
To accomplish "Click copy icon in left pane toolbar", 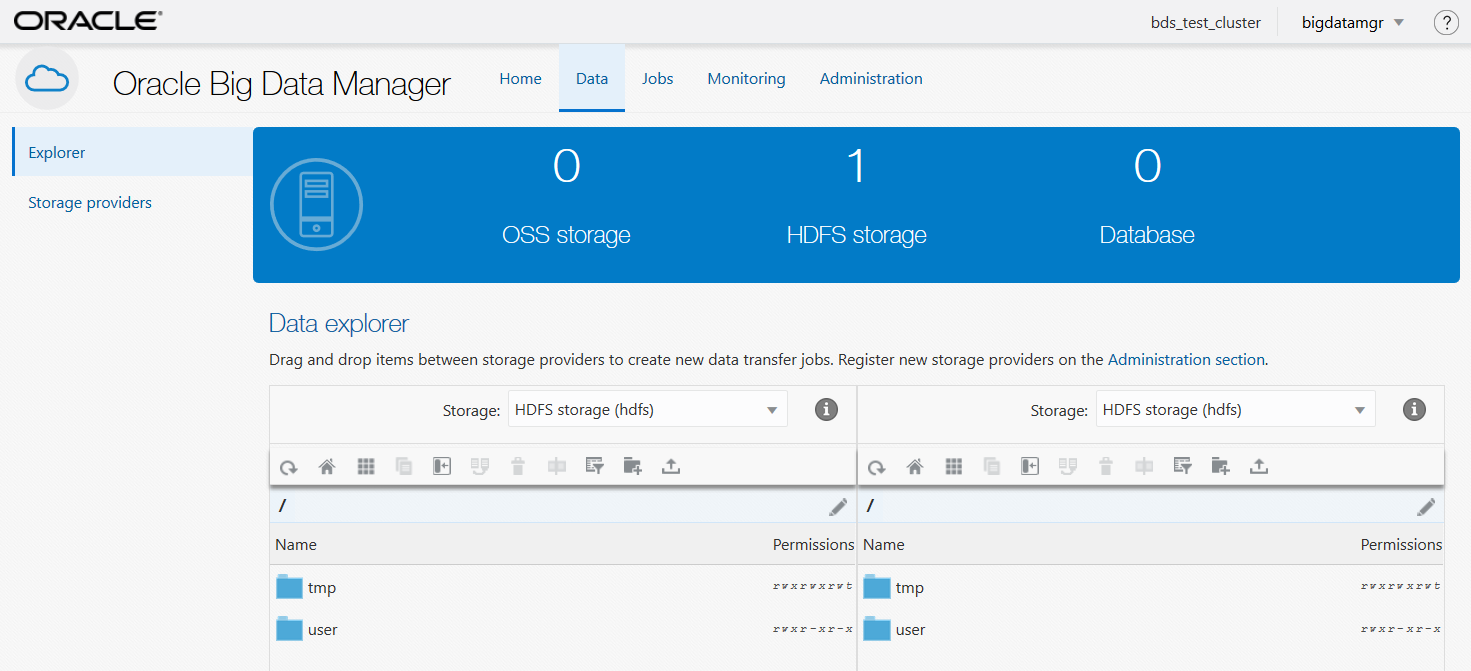I will (404, 466).
